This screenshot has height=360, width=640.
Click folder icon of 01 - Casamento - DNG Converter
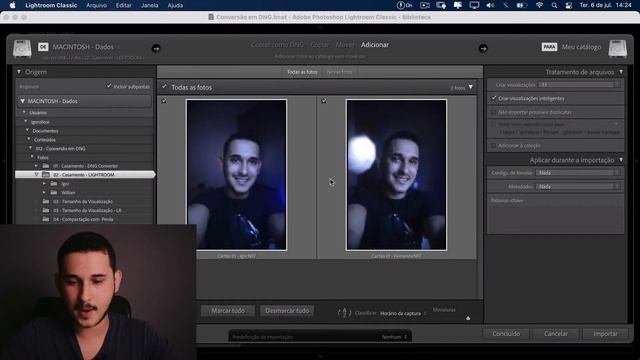coord(46,166)
